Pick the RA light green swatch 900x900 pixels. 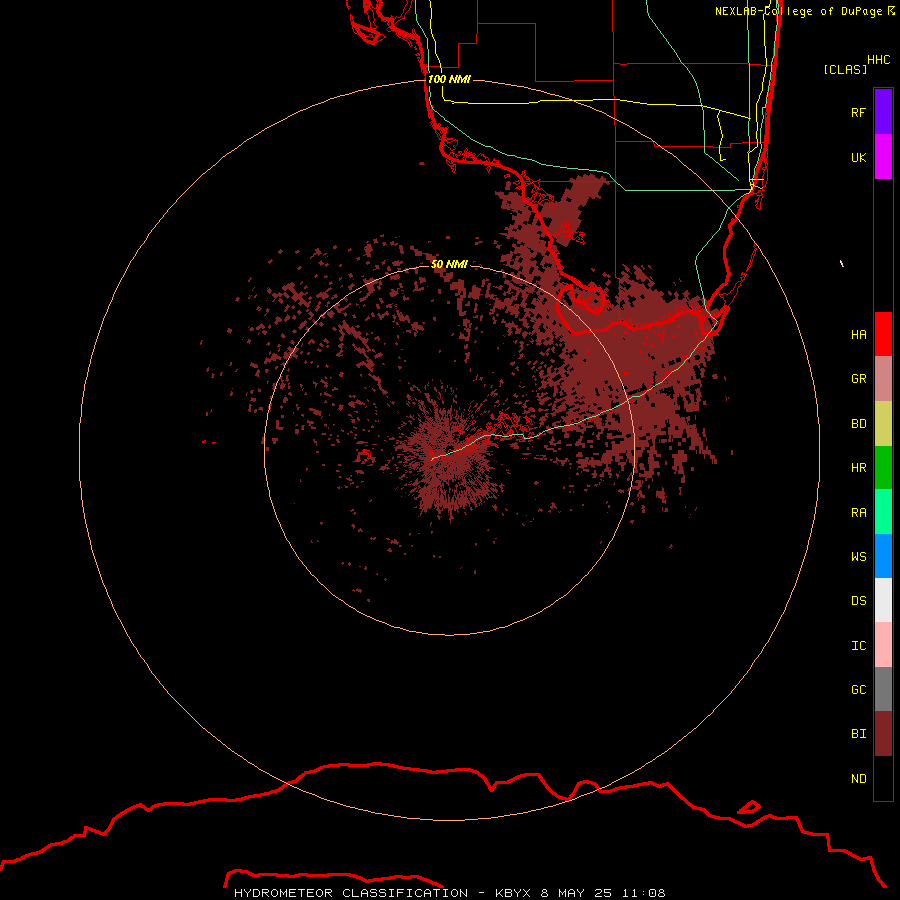(x=883, y=512)
